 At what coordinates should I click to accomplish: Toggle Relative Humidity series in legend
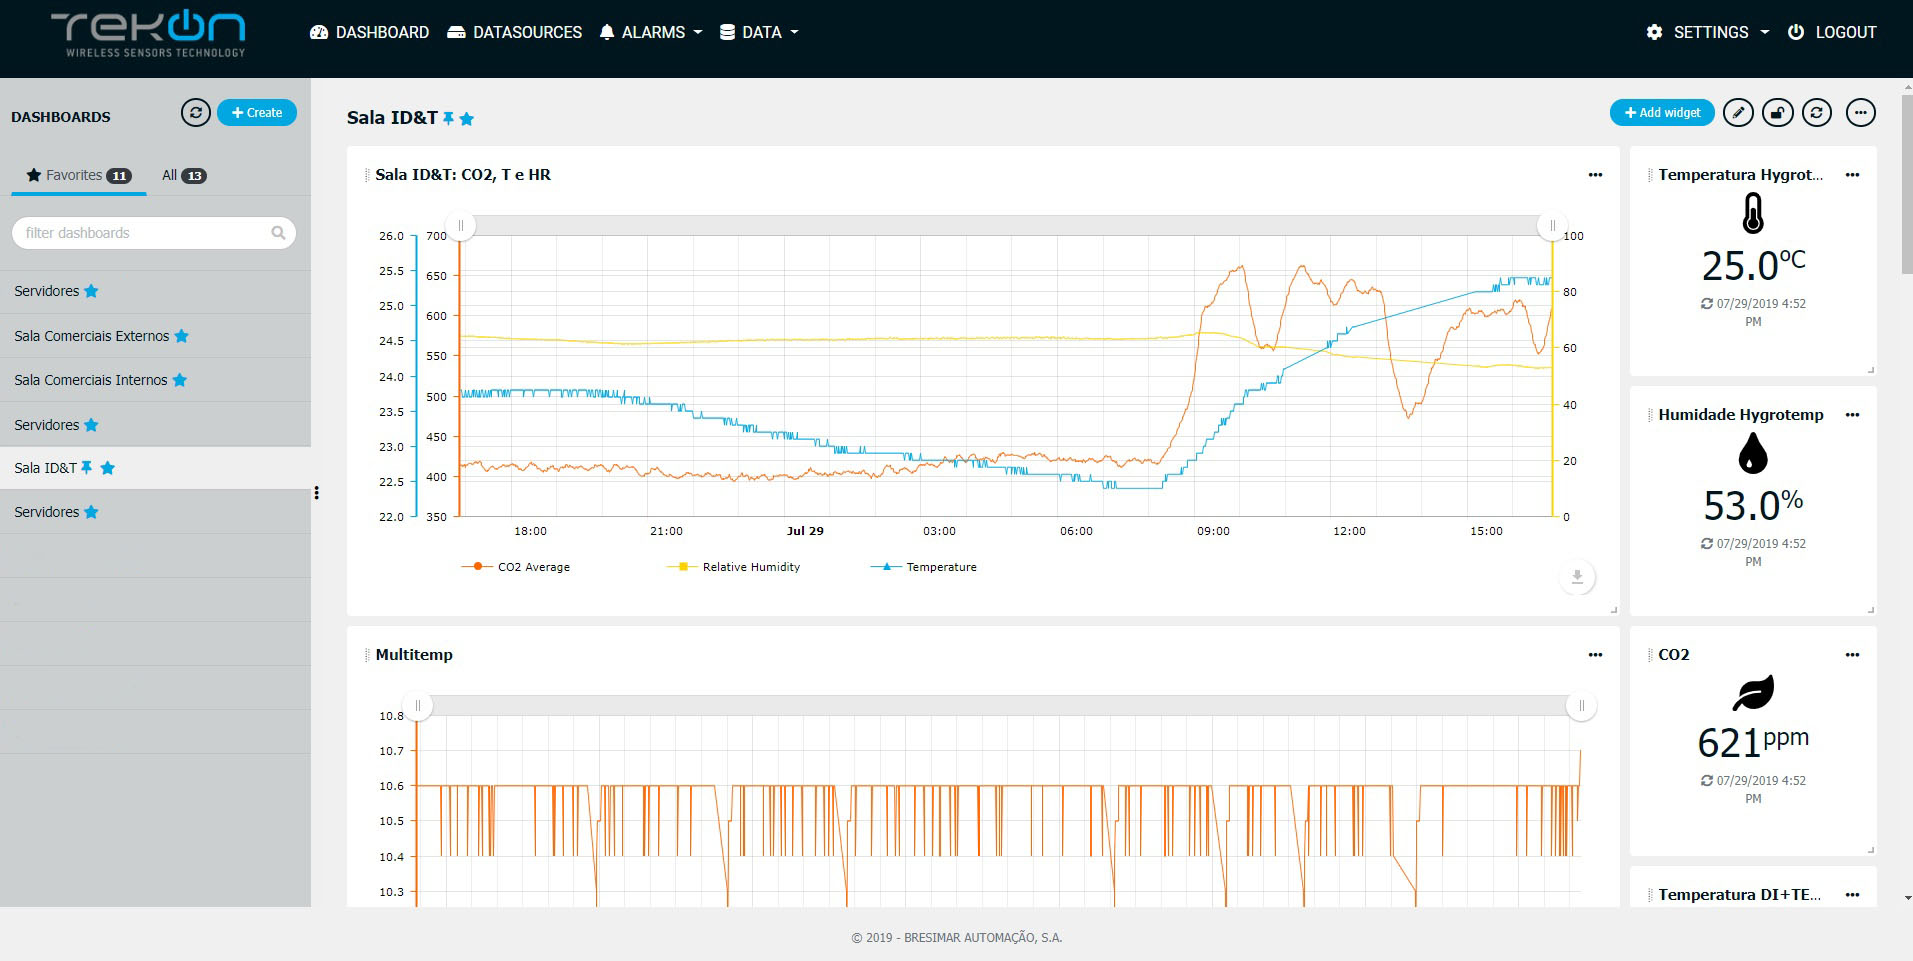coord(734,567)
